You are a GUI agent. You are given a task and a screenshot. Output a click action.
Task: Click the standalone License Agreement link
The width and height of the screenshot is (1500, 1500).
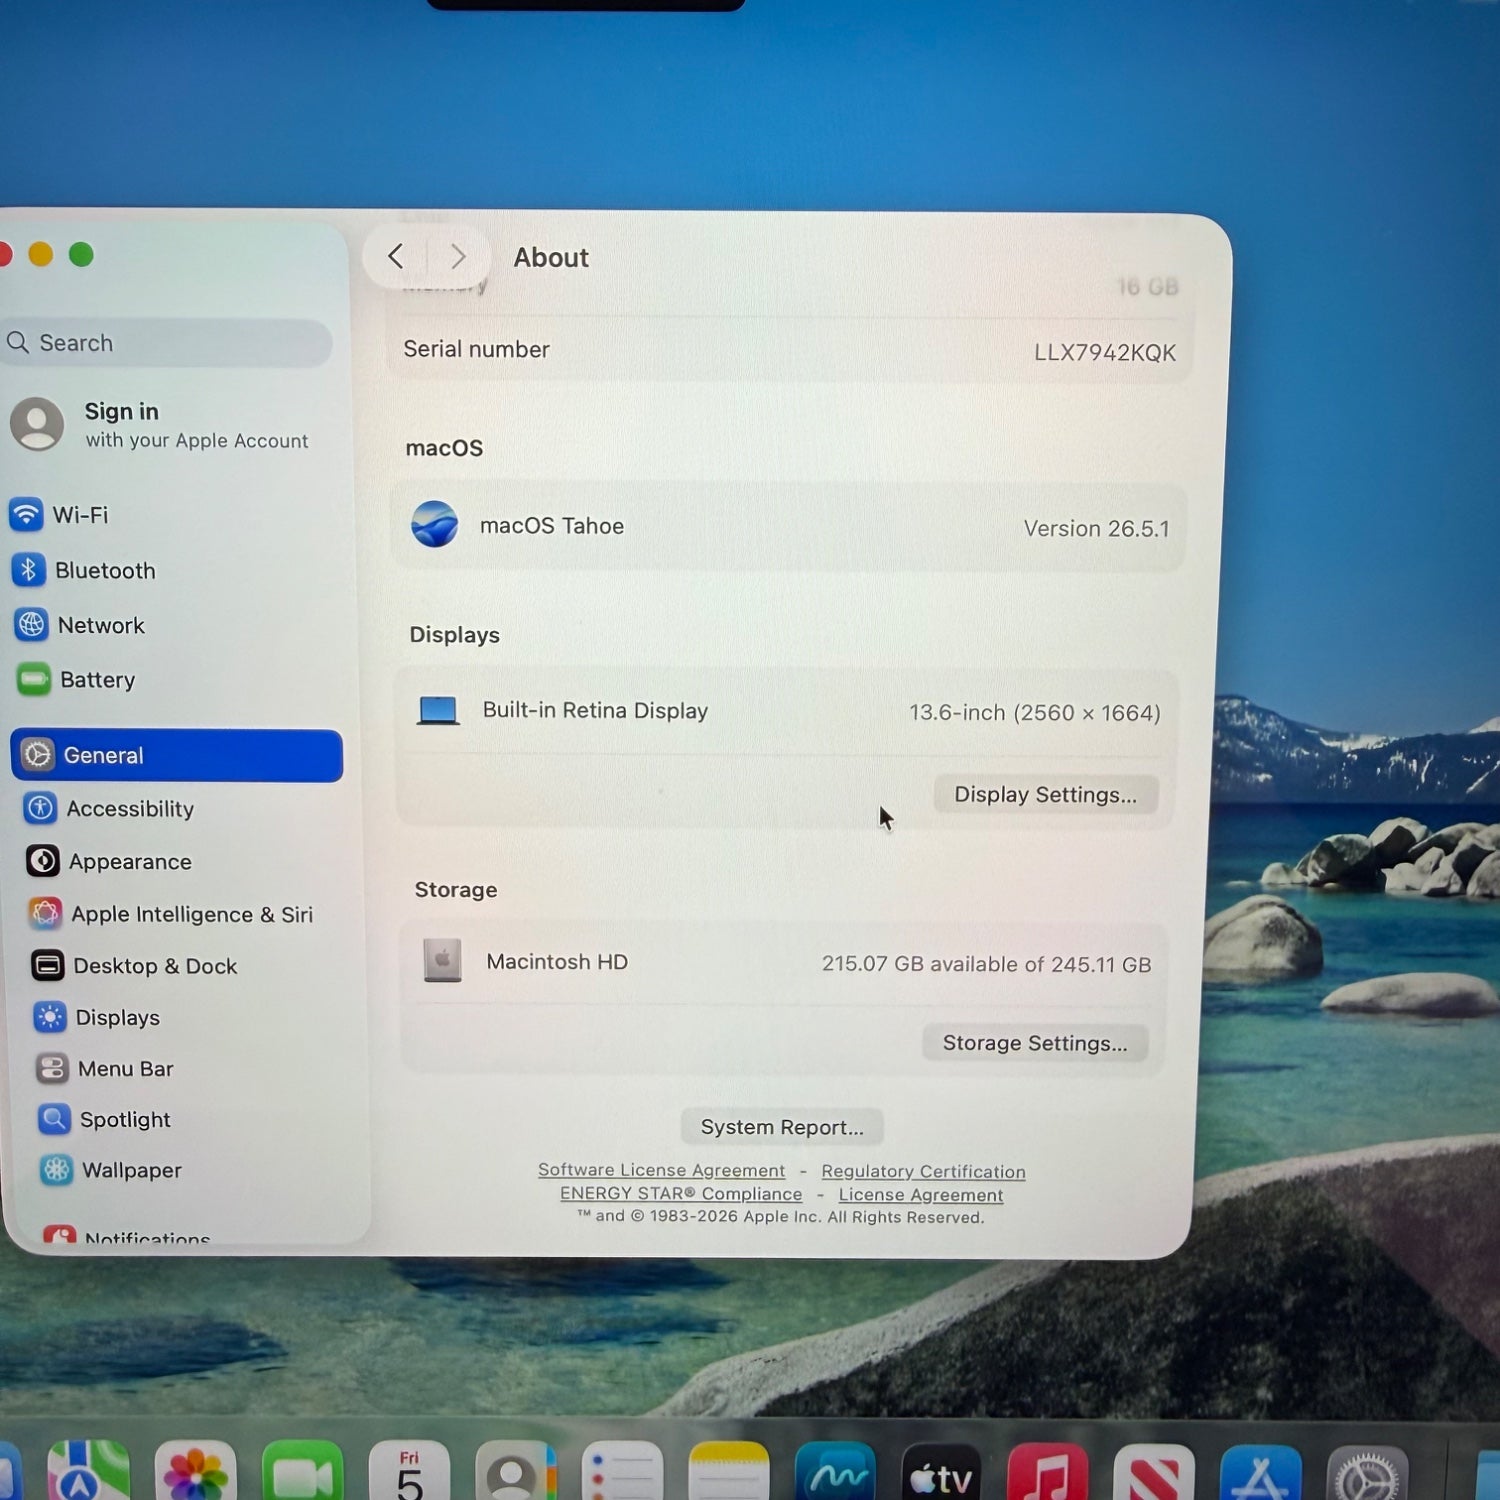920,1195
